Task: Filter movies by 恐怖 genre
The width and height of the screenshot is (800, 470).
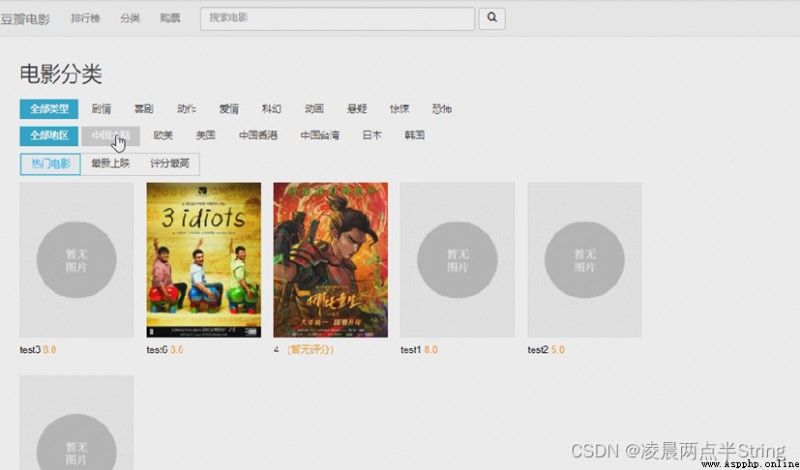Action: point(442,109)
